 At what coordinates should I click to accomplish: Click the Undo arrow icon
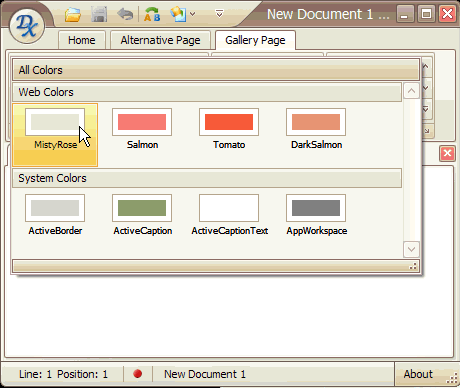coord(125,14)
